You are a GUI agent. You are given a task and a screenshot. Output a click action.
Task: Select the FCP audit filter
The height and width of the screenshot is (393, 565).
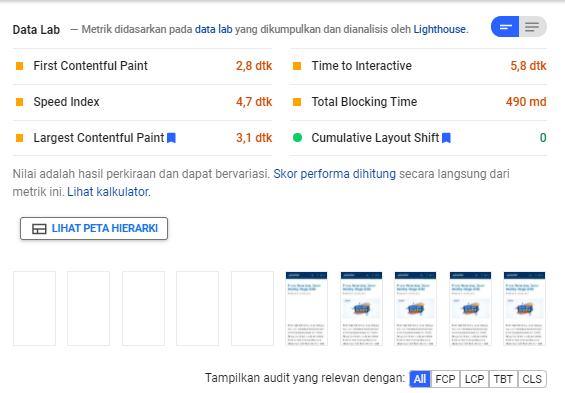pyautogui.click(x=445, y=379)
